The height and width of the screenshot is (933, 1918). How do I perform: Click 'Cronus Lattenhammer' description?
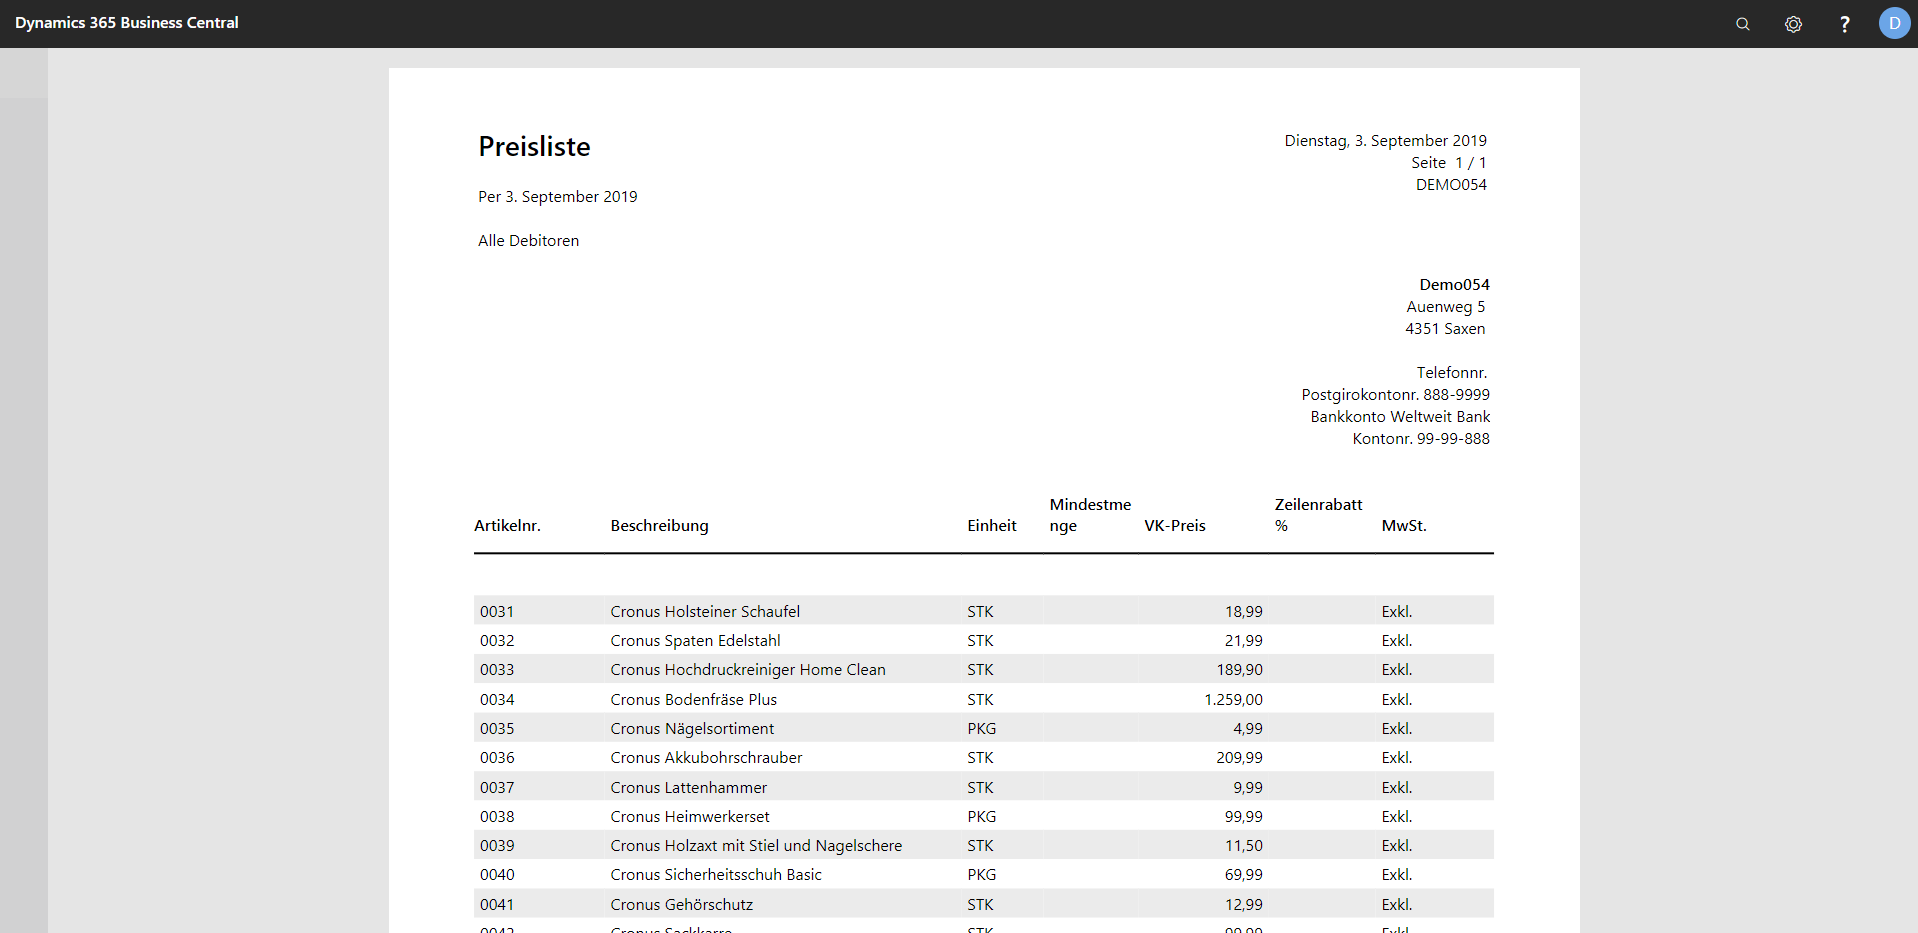pyautogui.click(x=688, y=788)
